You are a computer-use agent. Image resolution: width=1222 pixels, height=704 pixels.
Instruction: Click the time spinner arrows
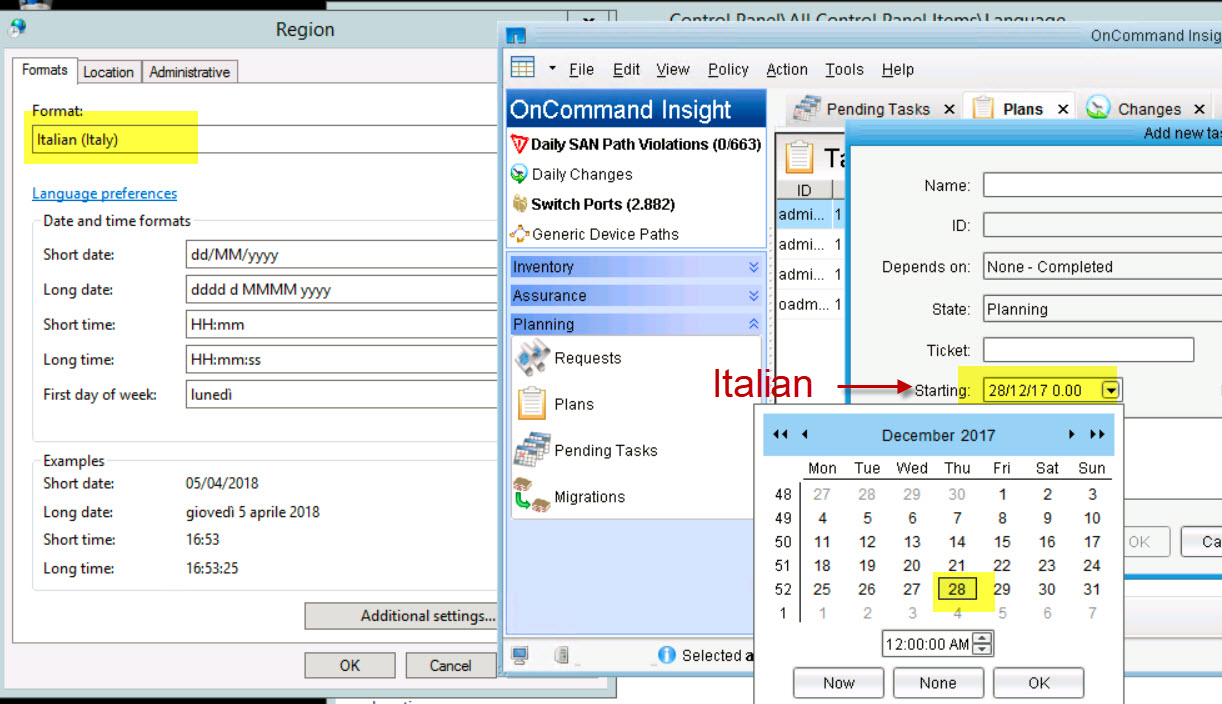click(x=982, y=644)
